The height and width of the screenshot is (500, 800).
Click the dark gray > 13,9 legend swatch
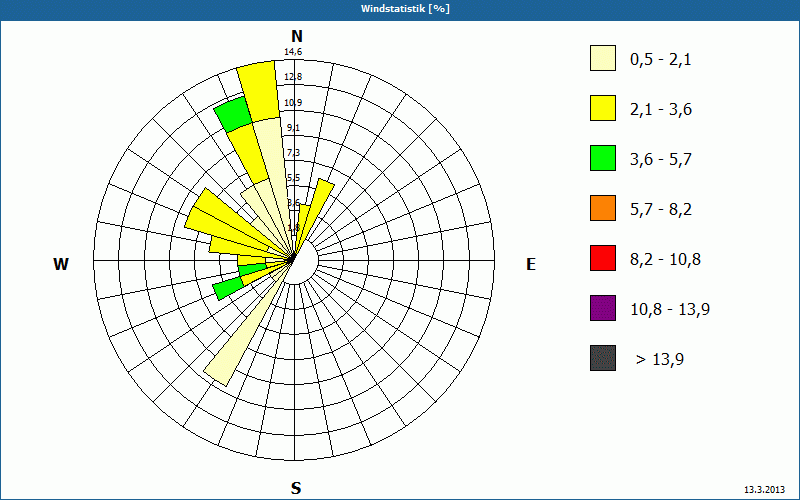603,358
